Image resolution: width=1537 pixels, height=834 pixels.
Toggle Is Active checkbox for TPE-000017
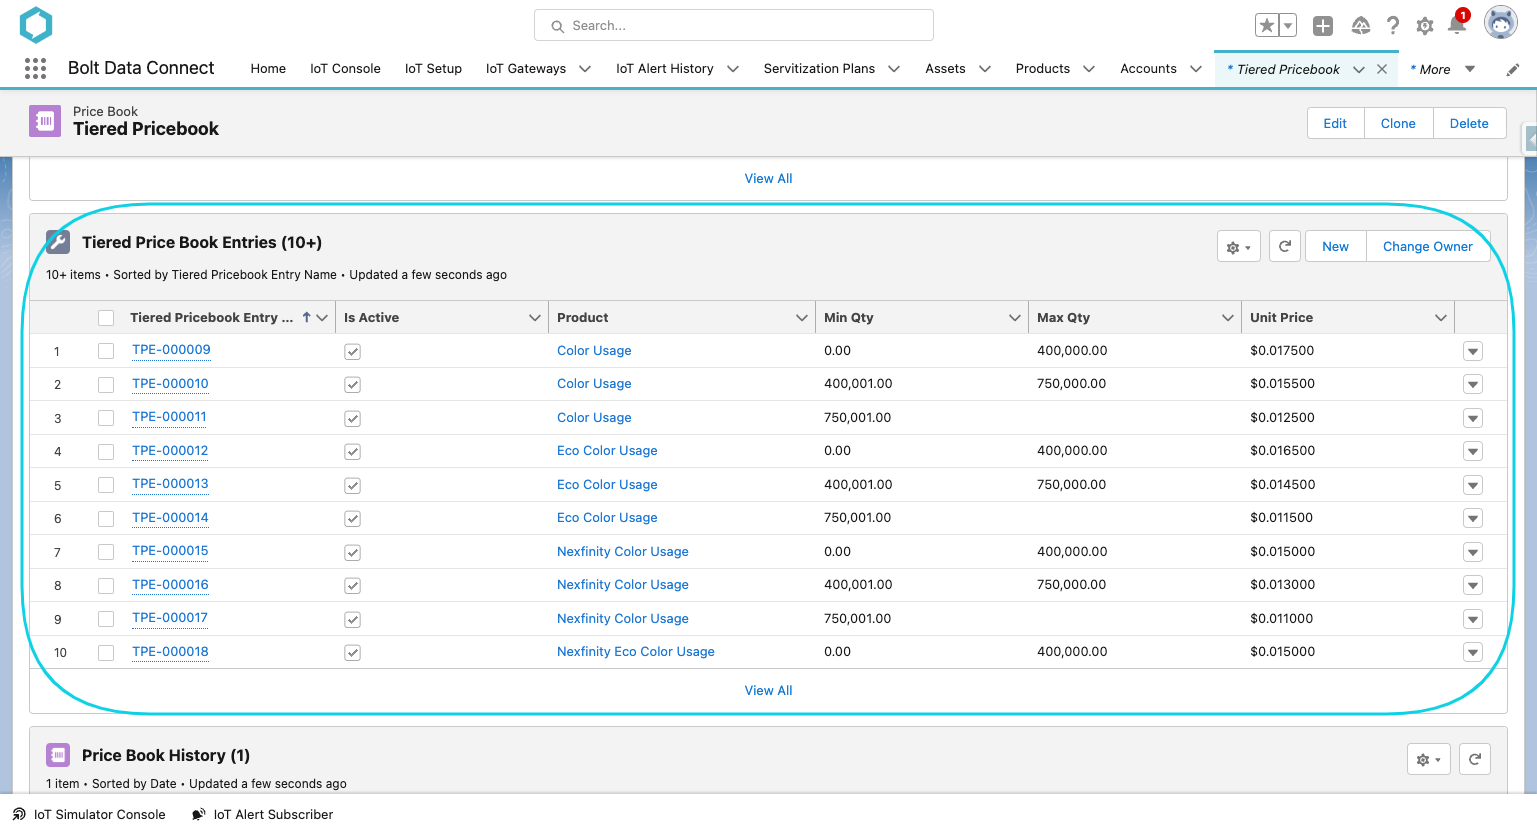352,620
